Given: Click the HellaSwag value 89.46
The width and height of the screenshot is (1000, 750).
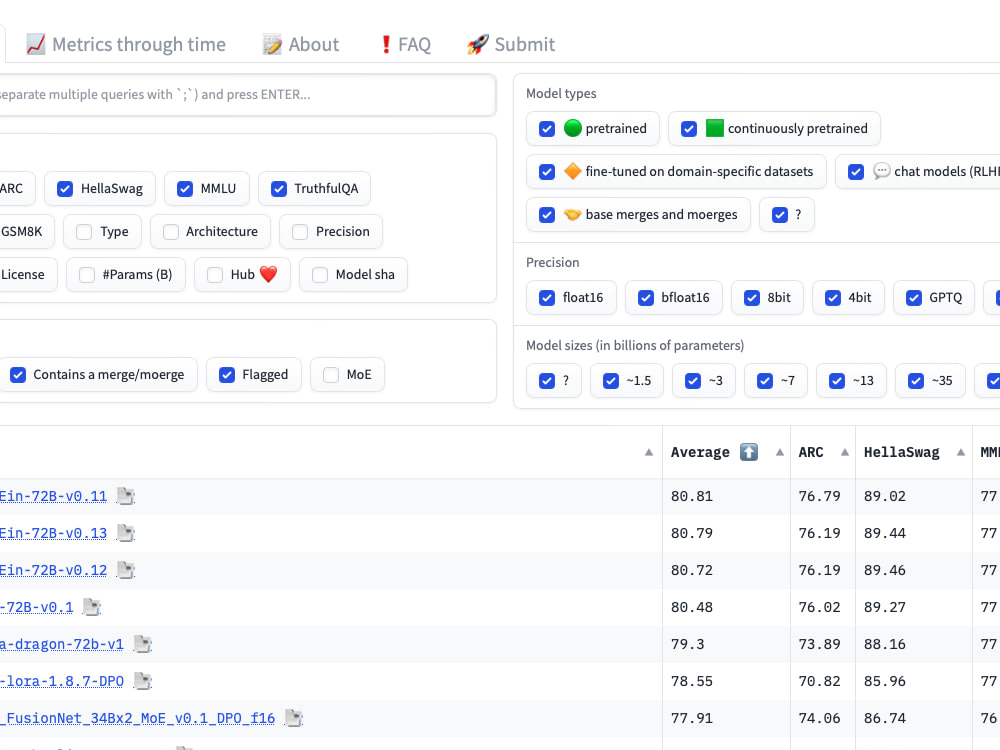Looking at the screenshot, I should click(885, 570).
